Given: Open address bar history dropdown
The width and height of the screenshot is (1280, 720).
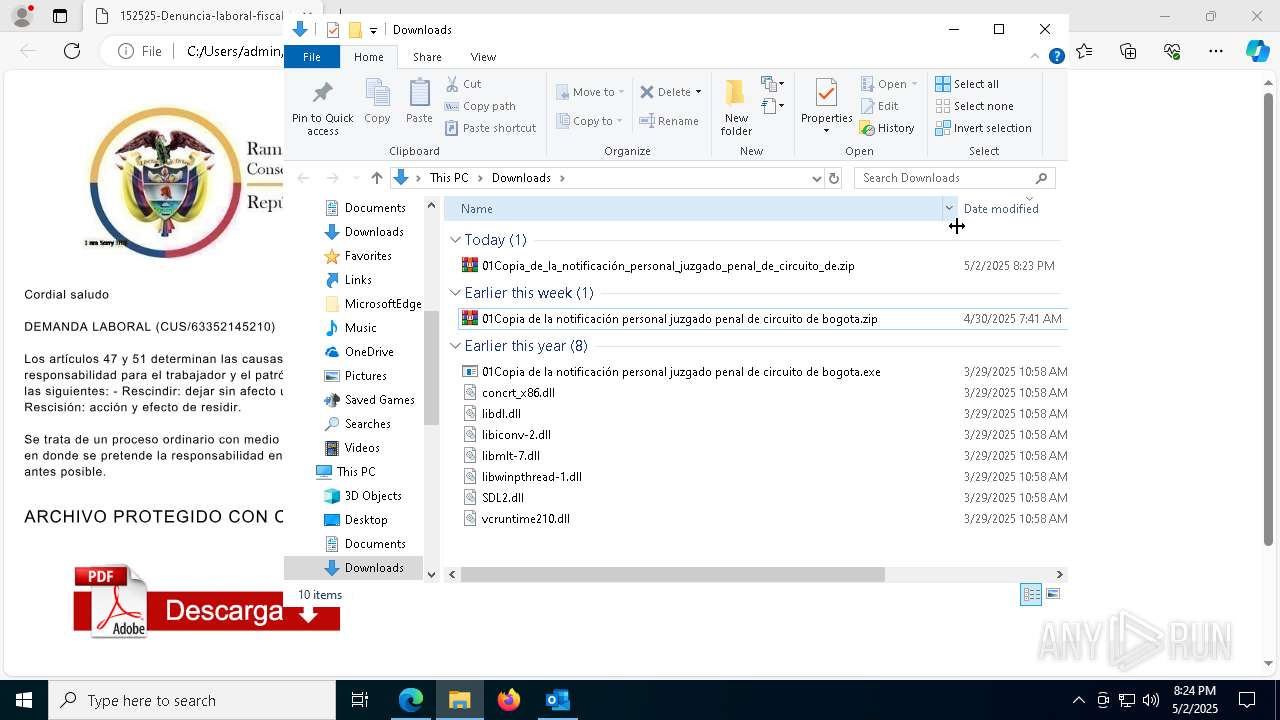Looking at the screenshot, I should point(817,178).
